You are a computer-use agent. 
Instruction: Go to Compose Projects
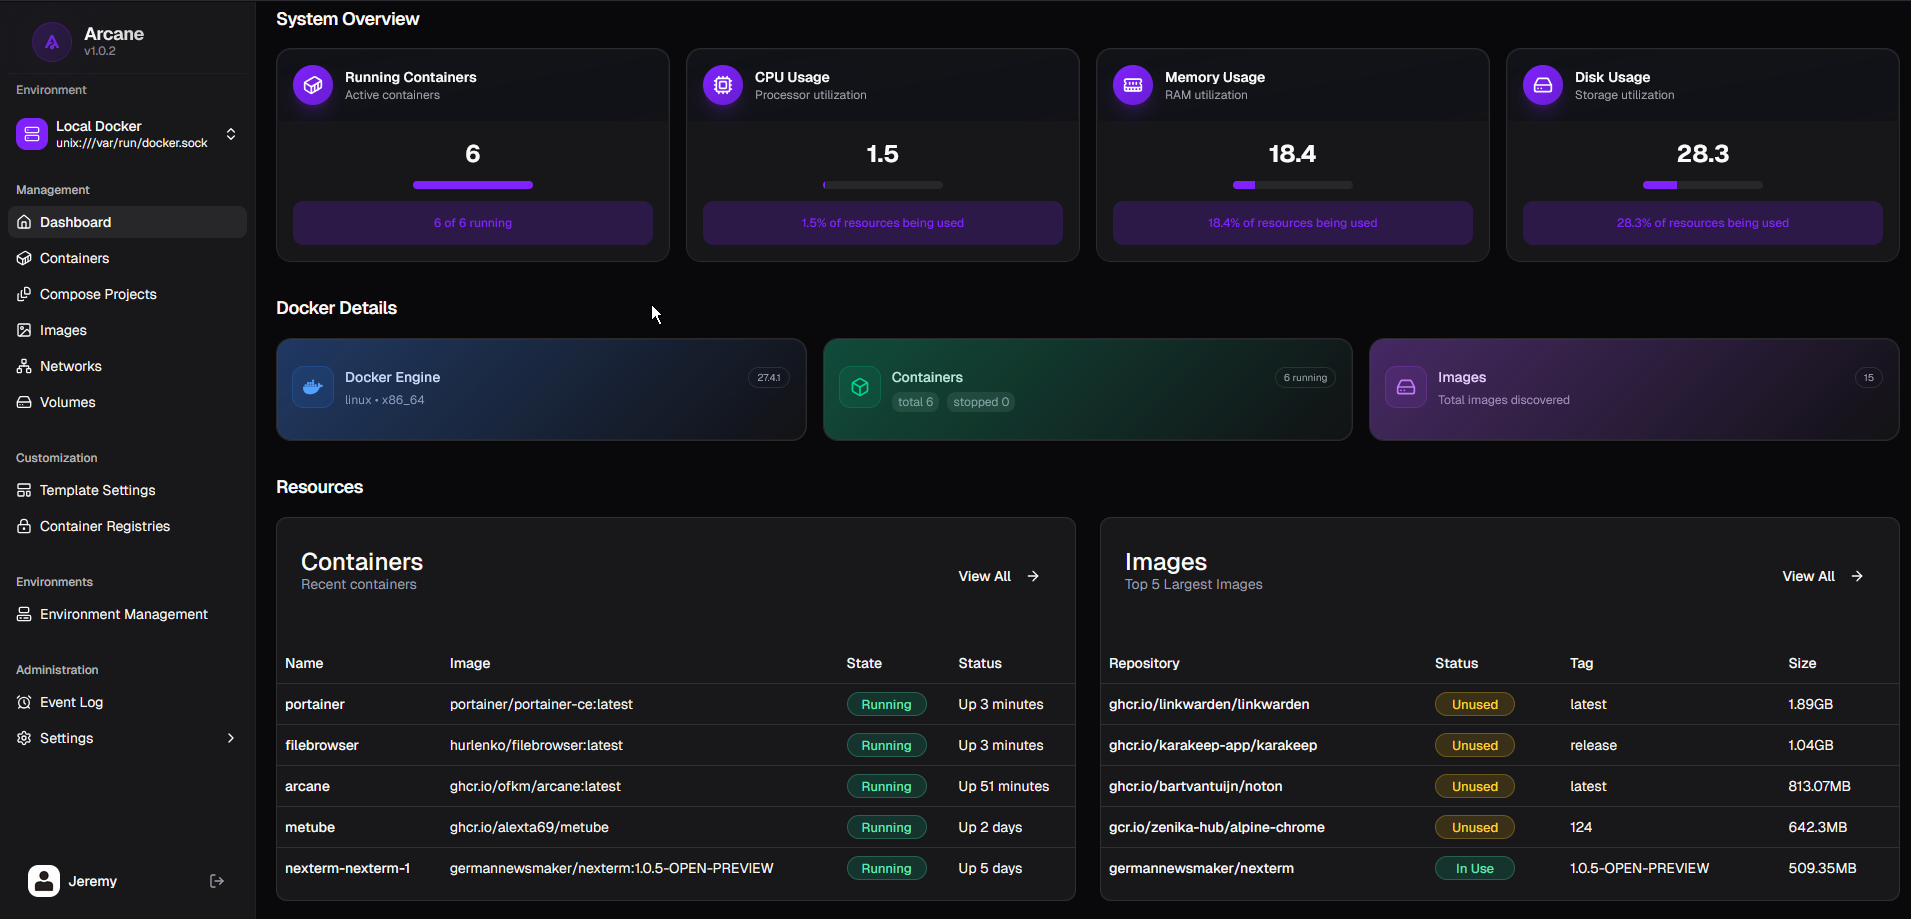pyautogui.click(x=98, y=294)
